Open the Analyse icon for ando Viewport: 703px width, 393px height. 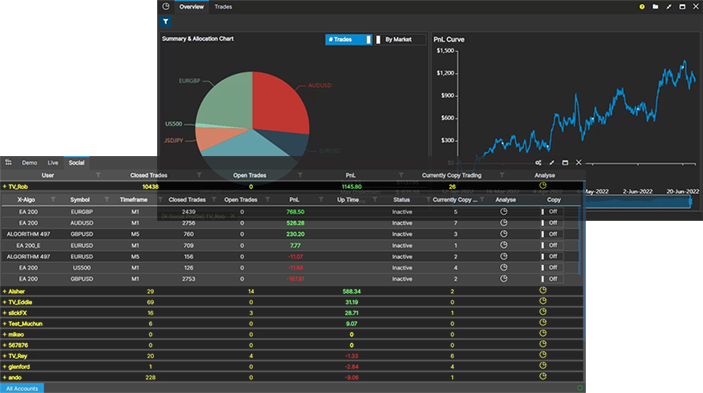[543, 376]
